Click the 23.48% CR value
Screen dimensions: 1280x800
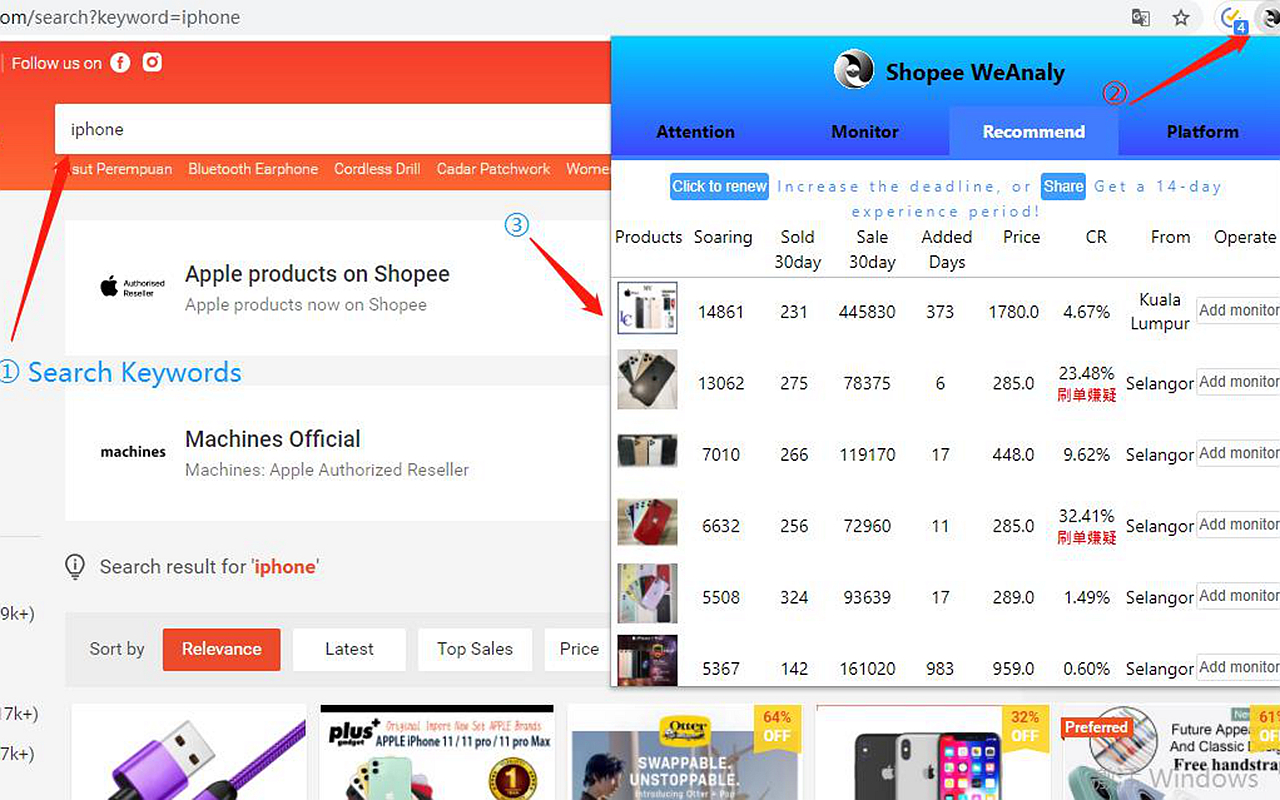1086,373
